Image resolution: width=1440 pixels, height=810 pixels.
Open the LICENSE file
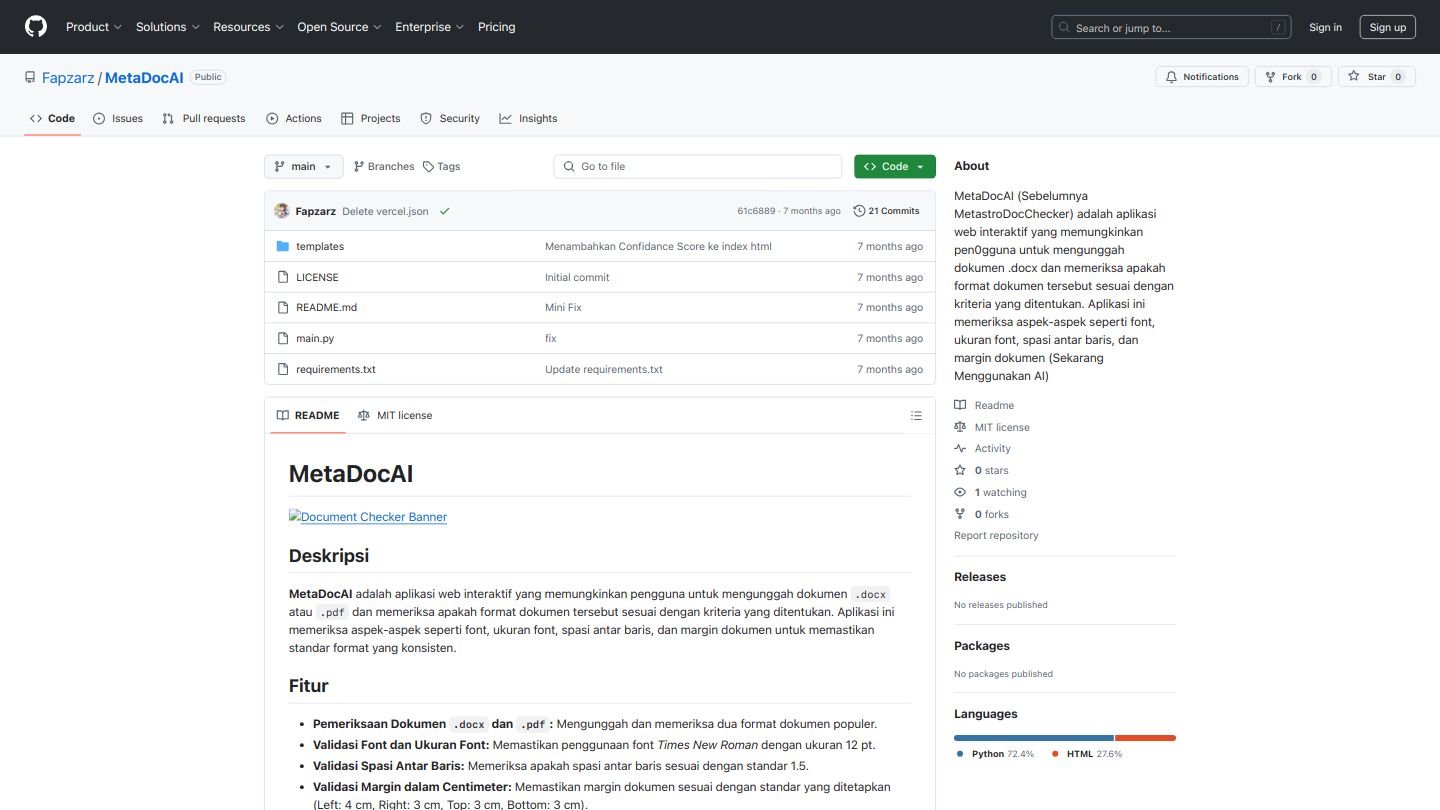pyautogui.click(x=317, y=277)
